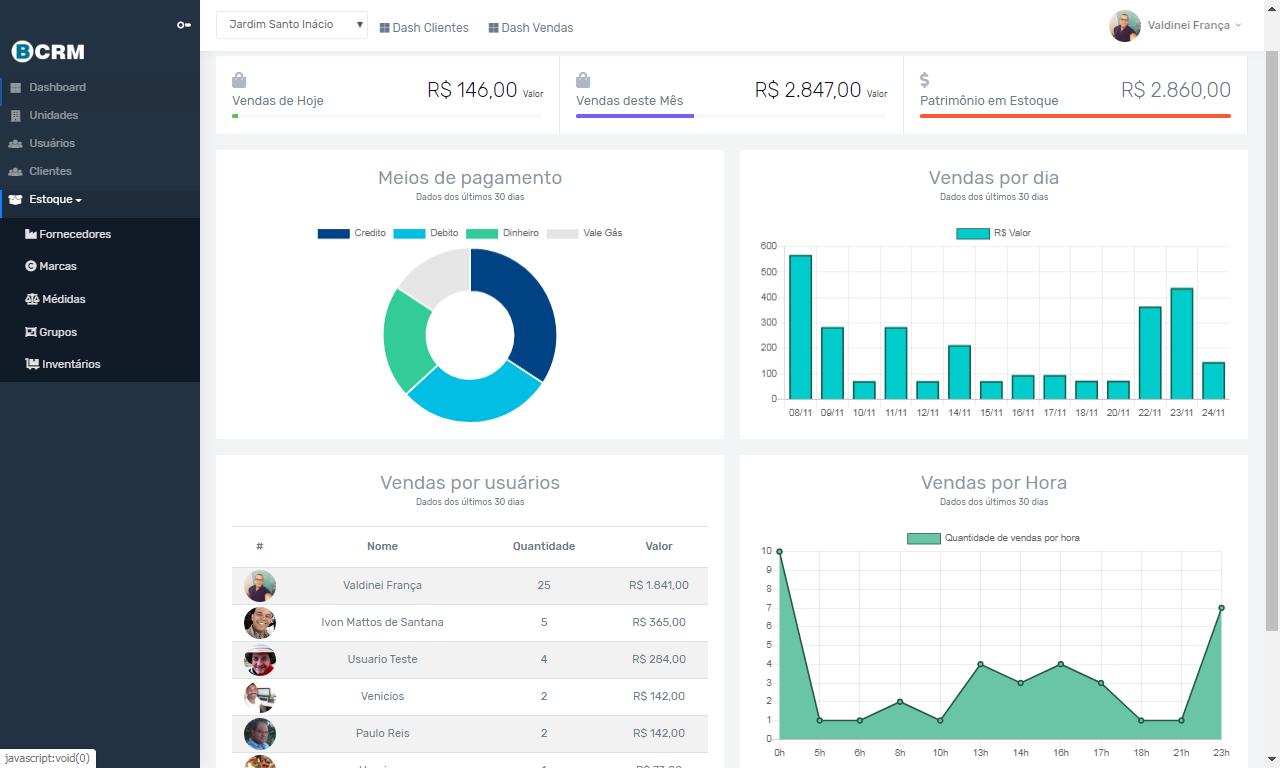Open the Valdinei França user menu
Image resolution: width=1280 pixels, height=768 pixels.
(1176, 26)
